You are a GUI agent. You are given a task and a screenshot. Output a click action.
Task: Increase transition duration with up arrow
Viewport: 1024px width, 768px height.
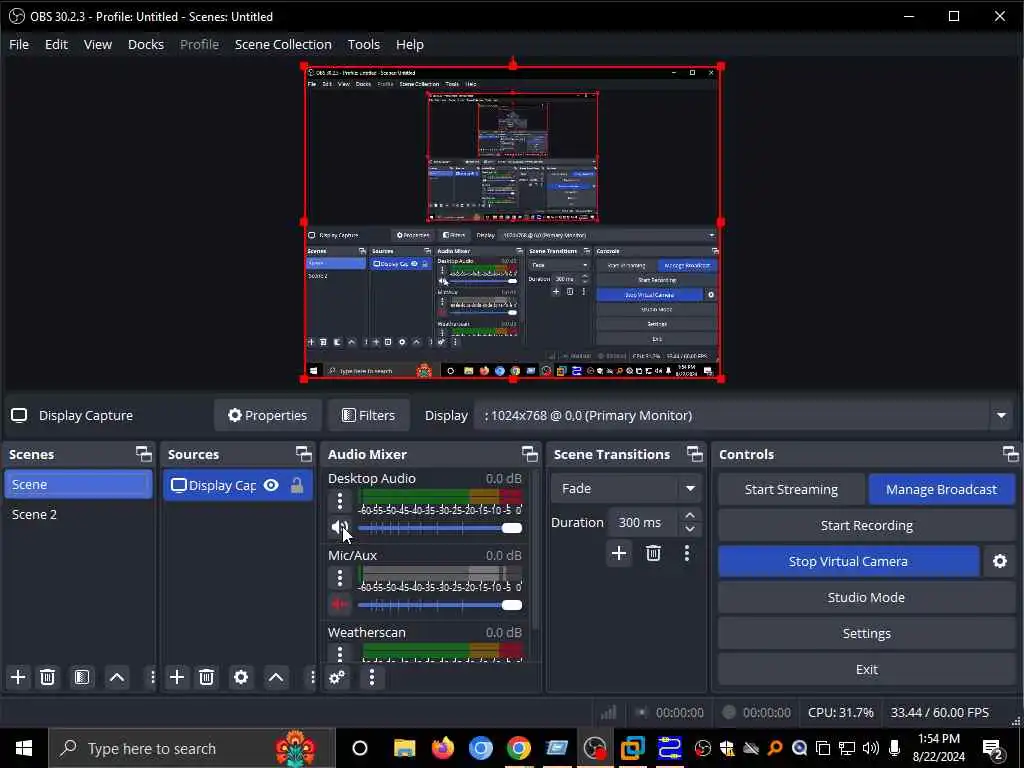coord(690,515)
